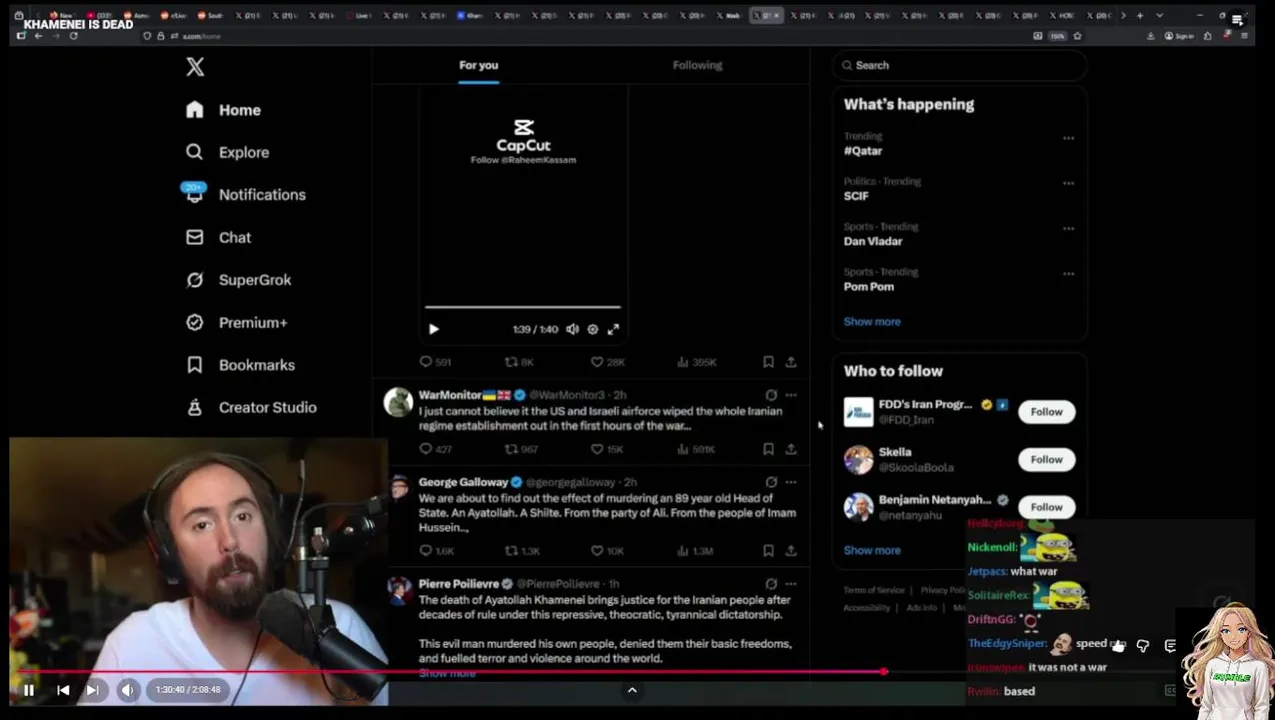This screenshot has width=1275, height=720.
Task: Open the X logo home icon
Action: click(x=195, y=67)
